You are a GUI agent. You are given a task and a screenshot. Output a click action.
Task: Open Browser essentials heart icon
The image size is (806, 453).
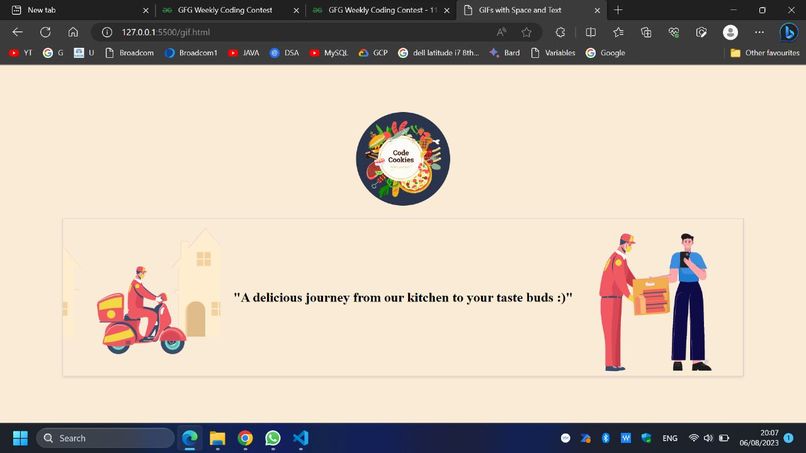click(674, 32)
